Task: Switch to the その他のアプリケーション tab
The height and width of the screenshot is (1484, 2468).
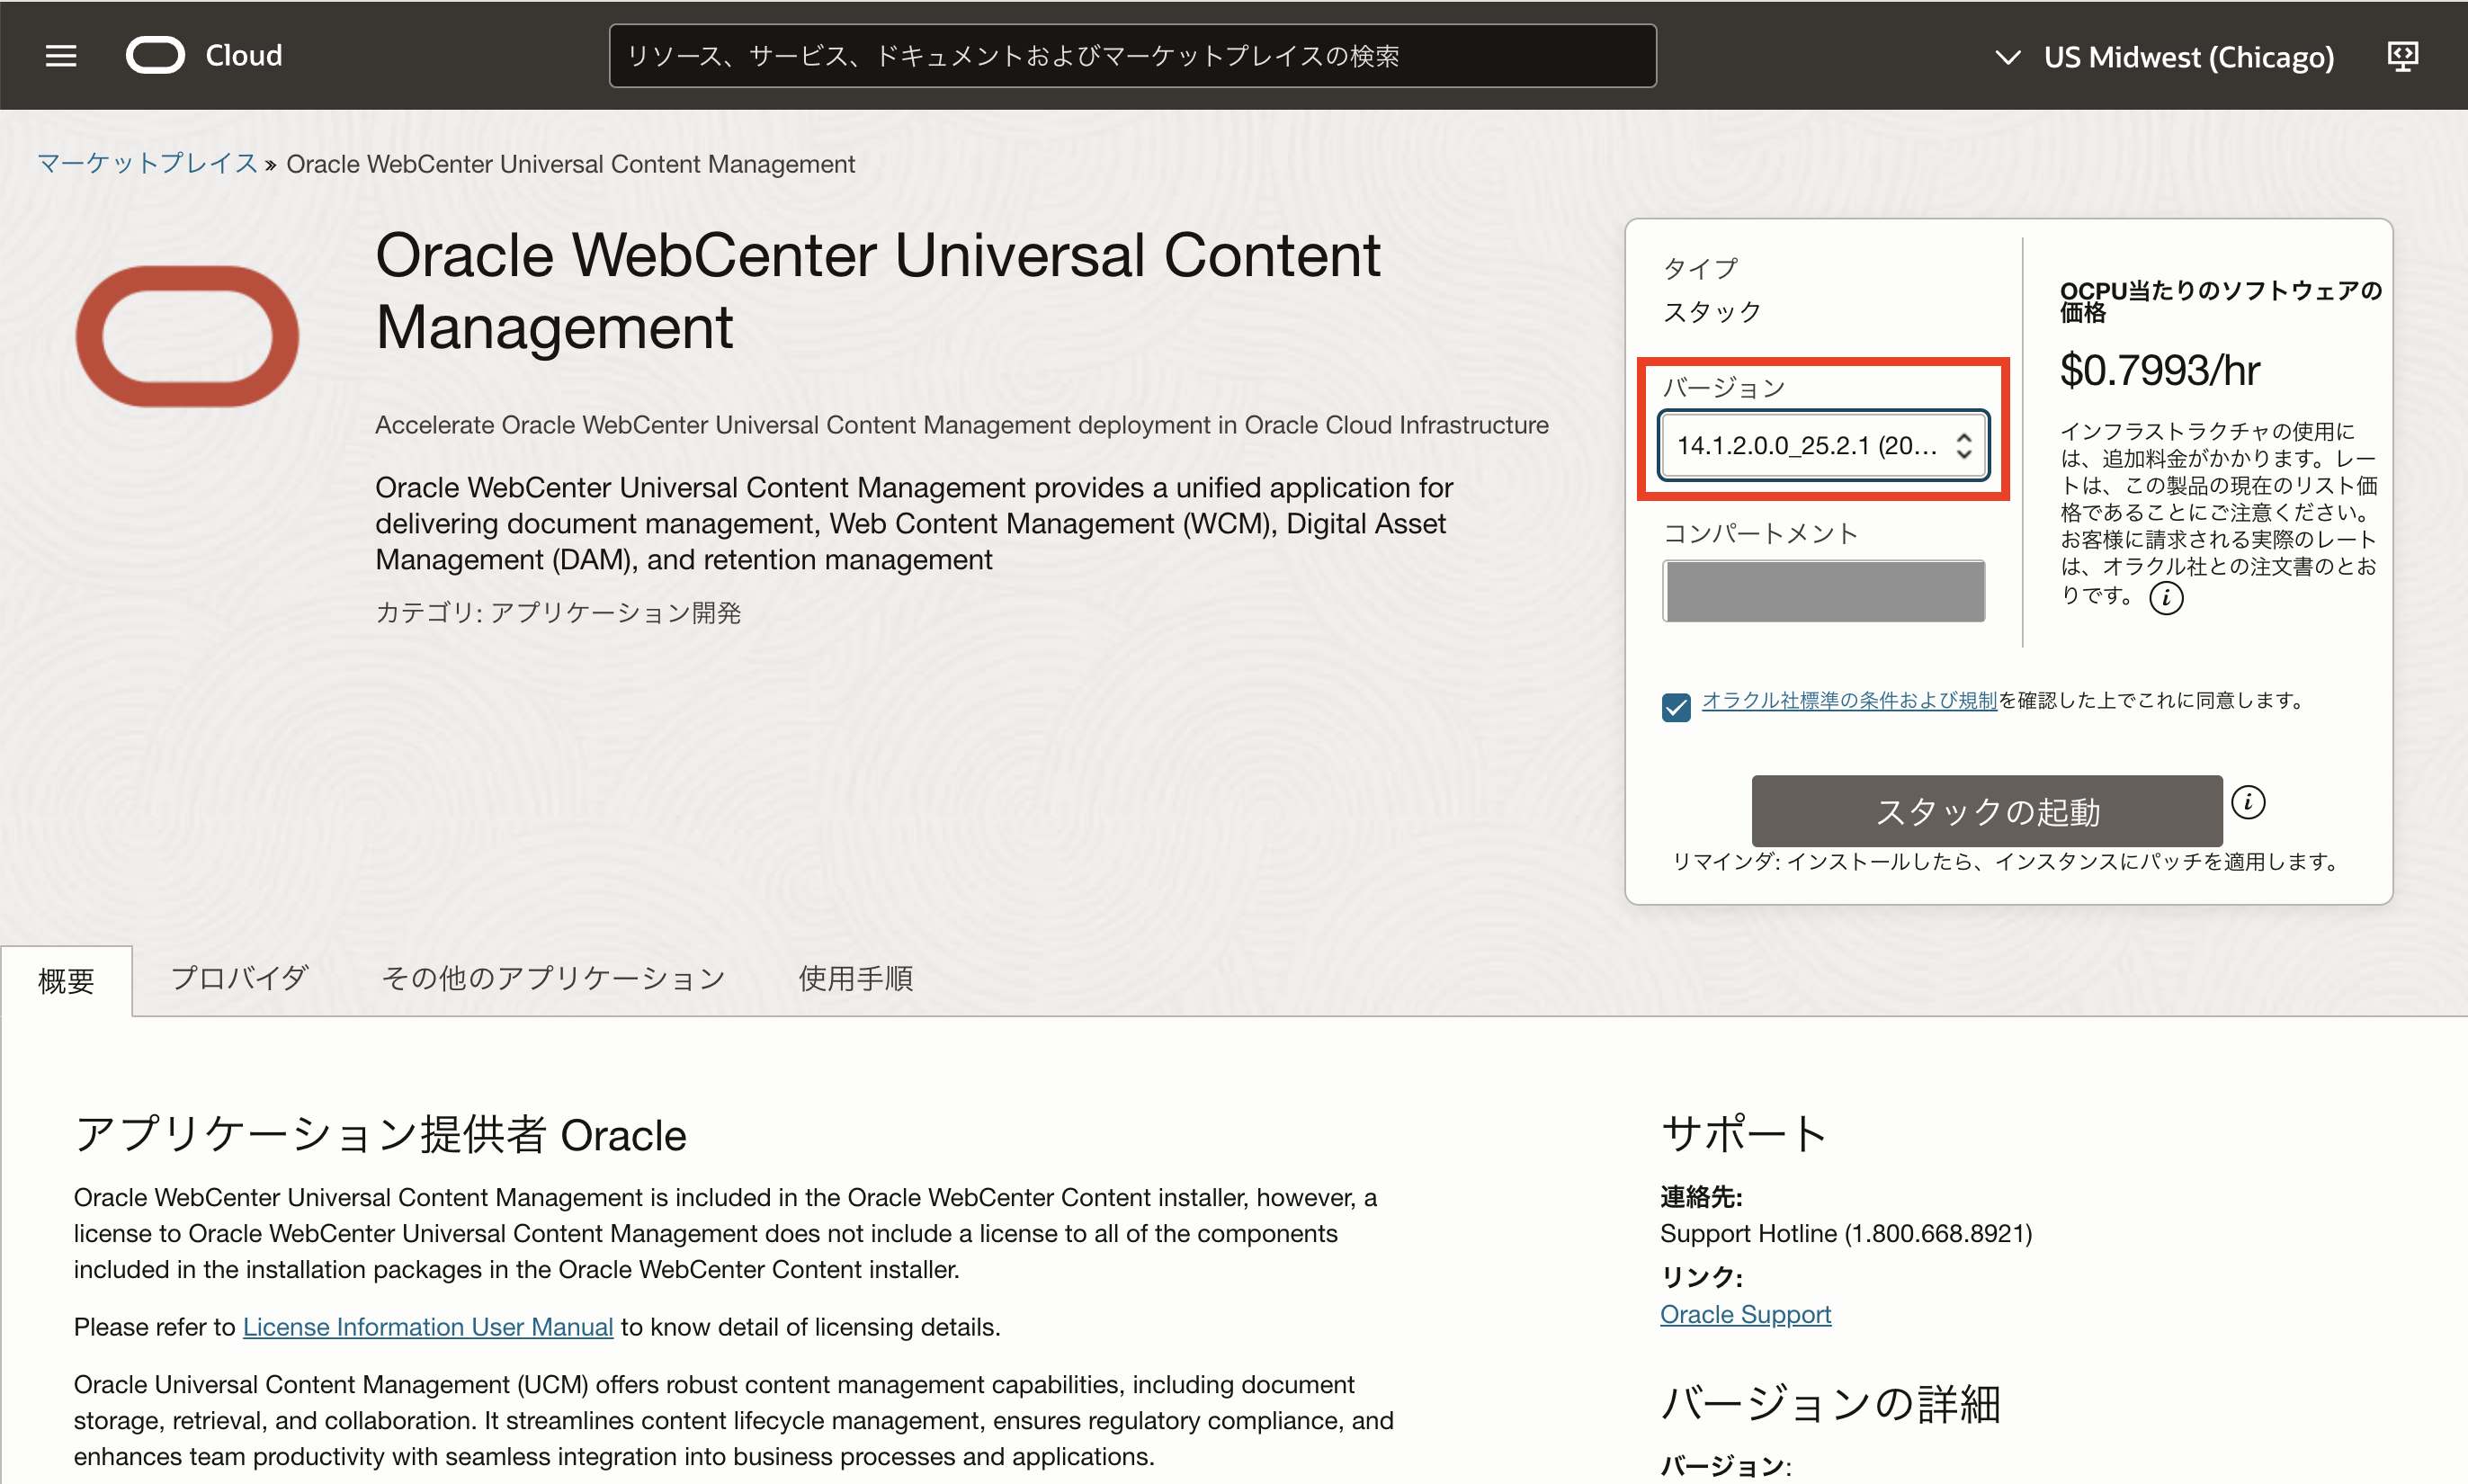Action: click(x=553, y=978)
